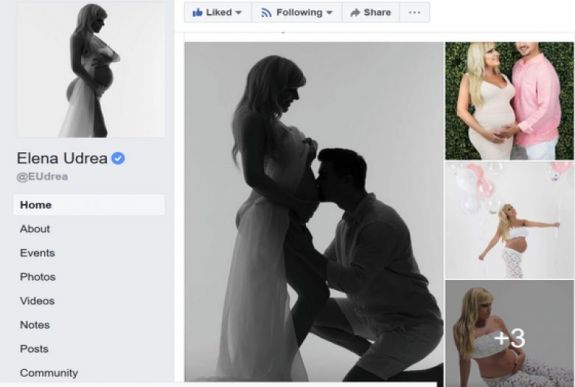
Task: Click the RSS feed icon on Following
Action: coord(266,13)
